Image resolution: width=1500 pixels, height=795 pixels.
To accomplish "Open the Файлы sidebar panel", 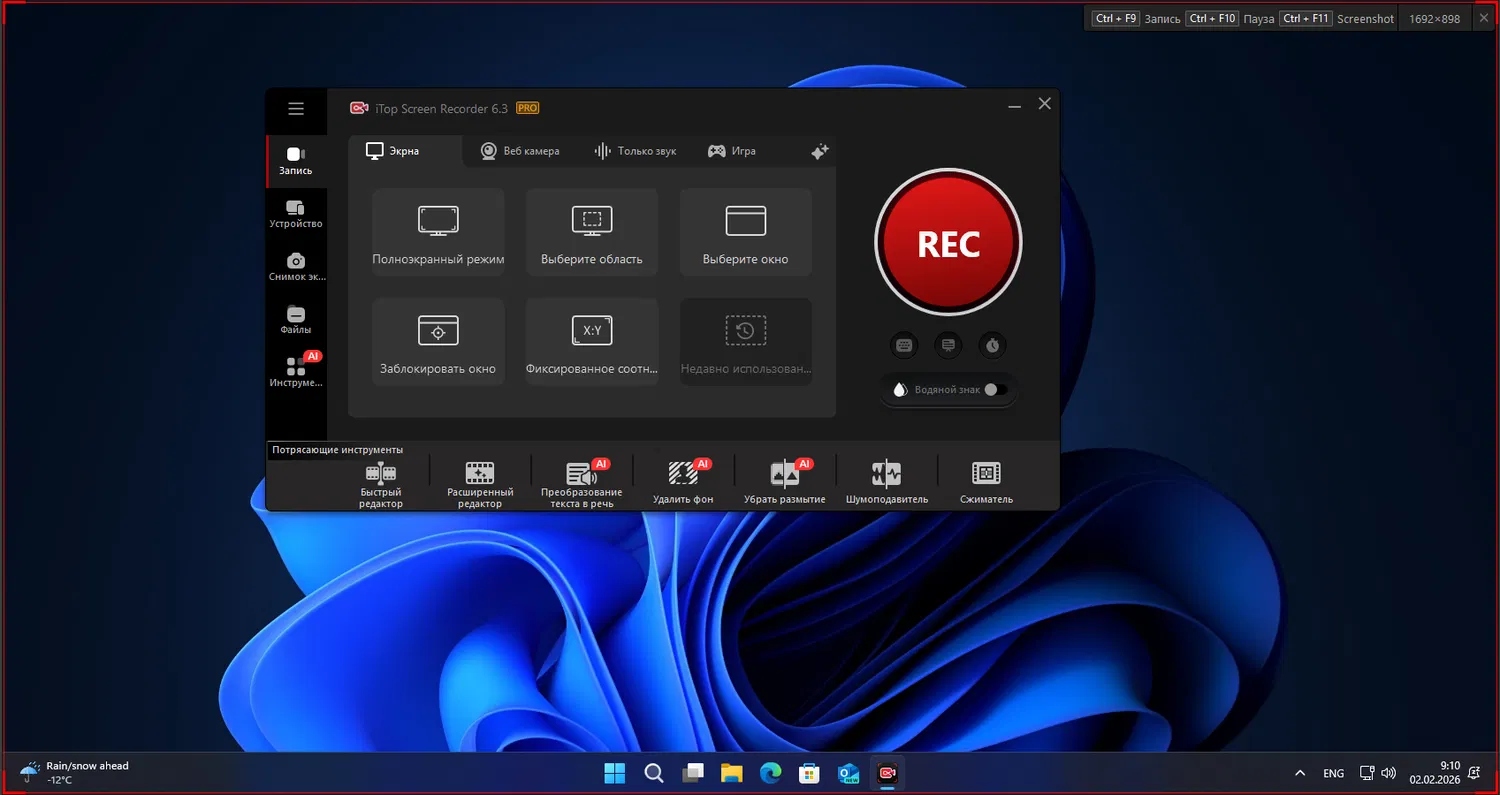I will tap(296, 319).
